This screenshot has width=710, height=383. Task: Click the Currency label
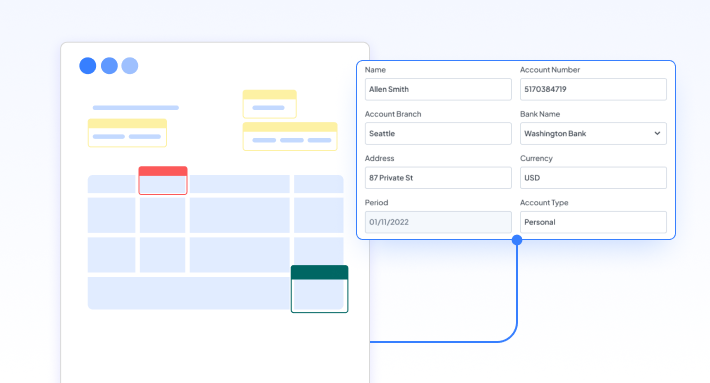pyautogui.click(x=536, y=158)
